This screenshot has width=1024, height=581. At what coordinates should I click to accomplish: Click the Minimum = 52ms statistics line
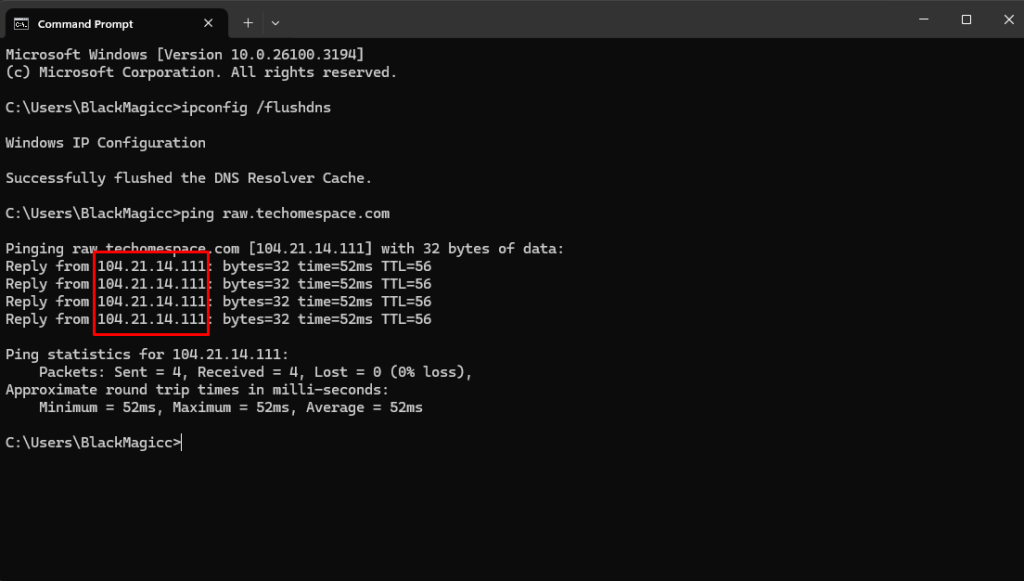point(231,407)
